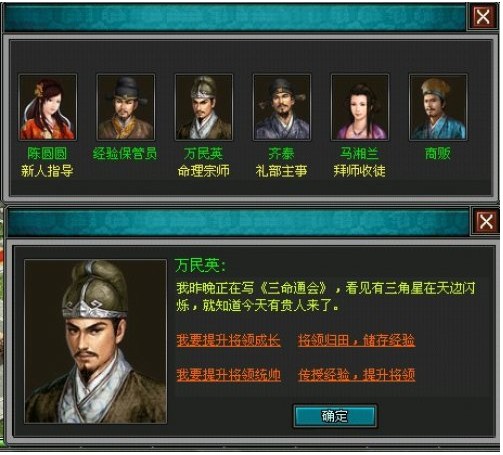Choose the 万民英 portrait in NPC list
The height and width of the screenshot is (455, 503).
point(204,107)
